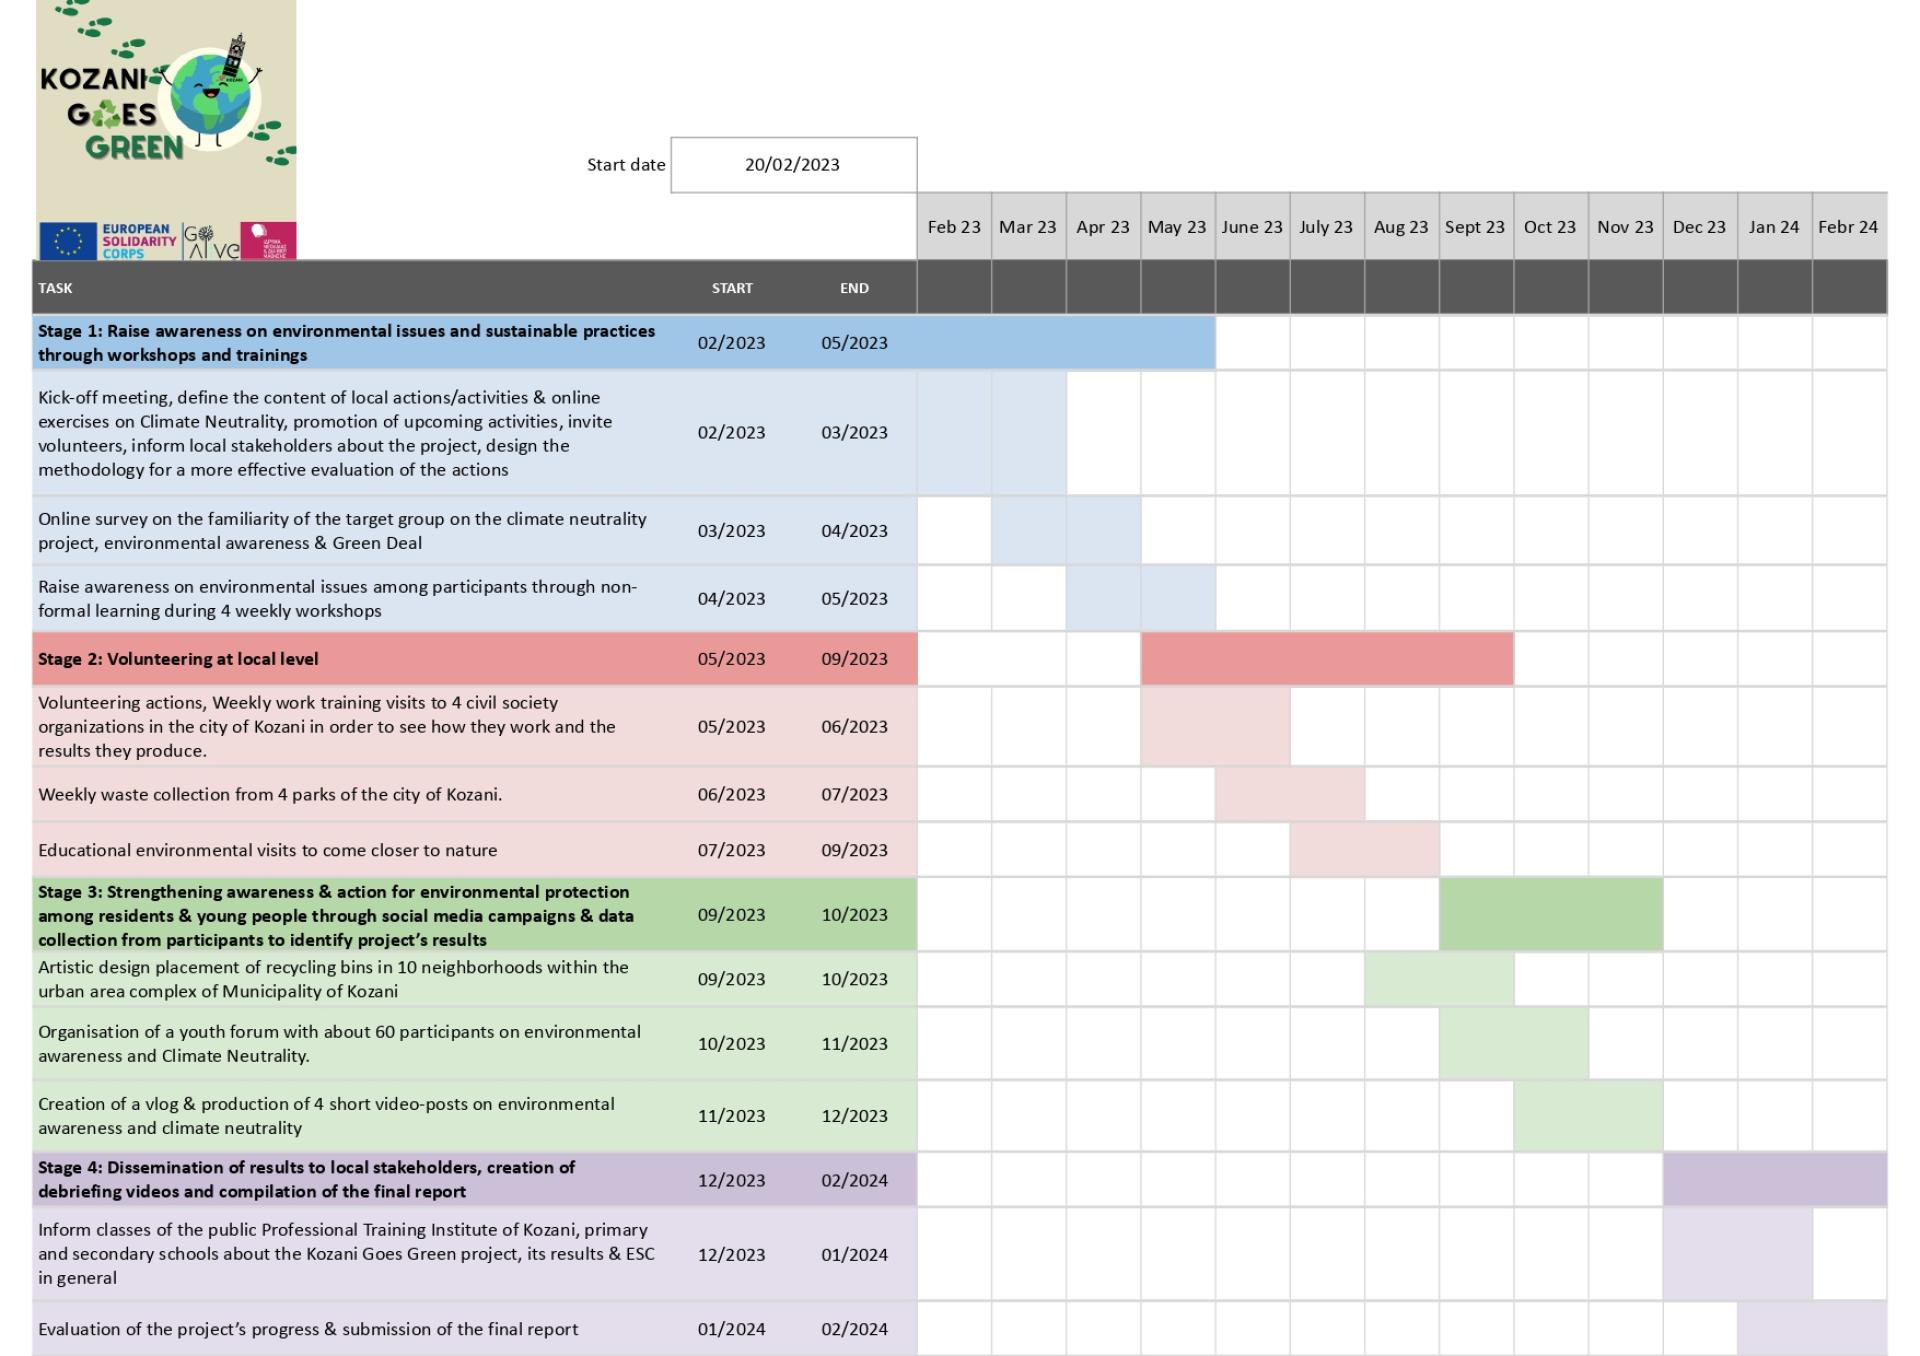Click the Febr 24 month header

pos(1848,227)
